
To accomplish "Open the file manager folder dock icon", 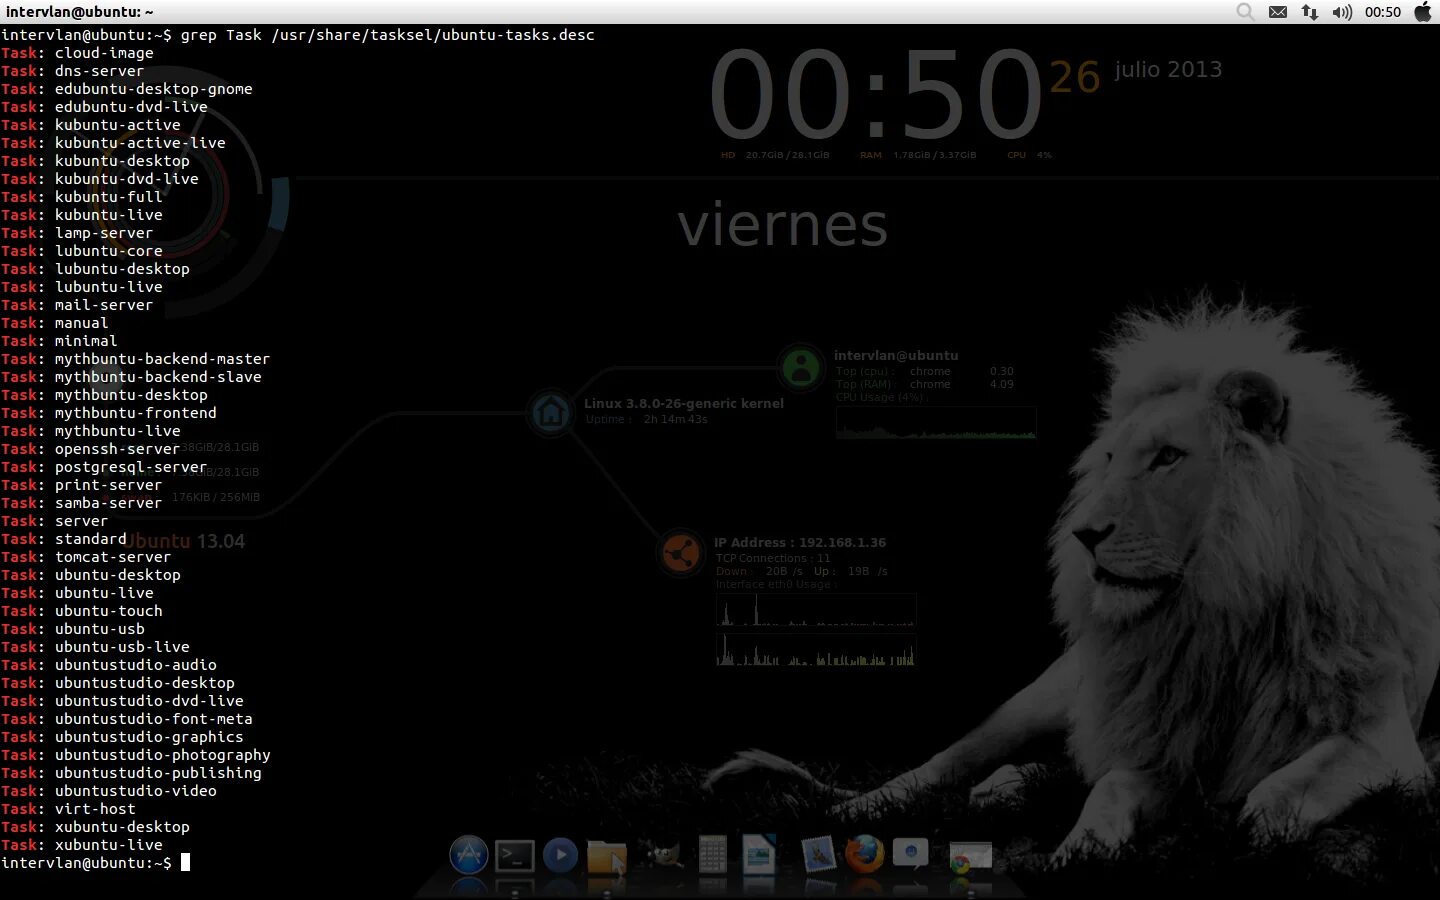I will click(606, 857).
